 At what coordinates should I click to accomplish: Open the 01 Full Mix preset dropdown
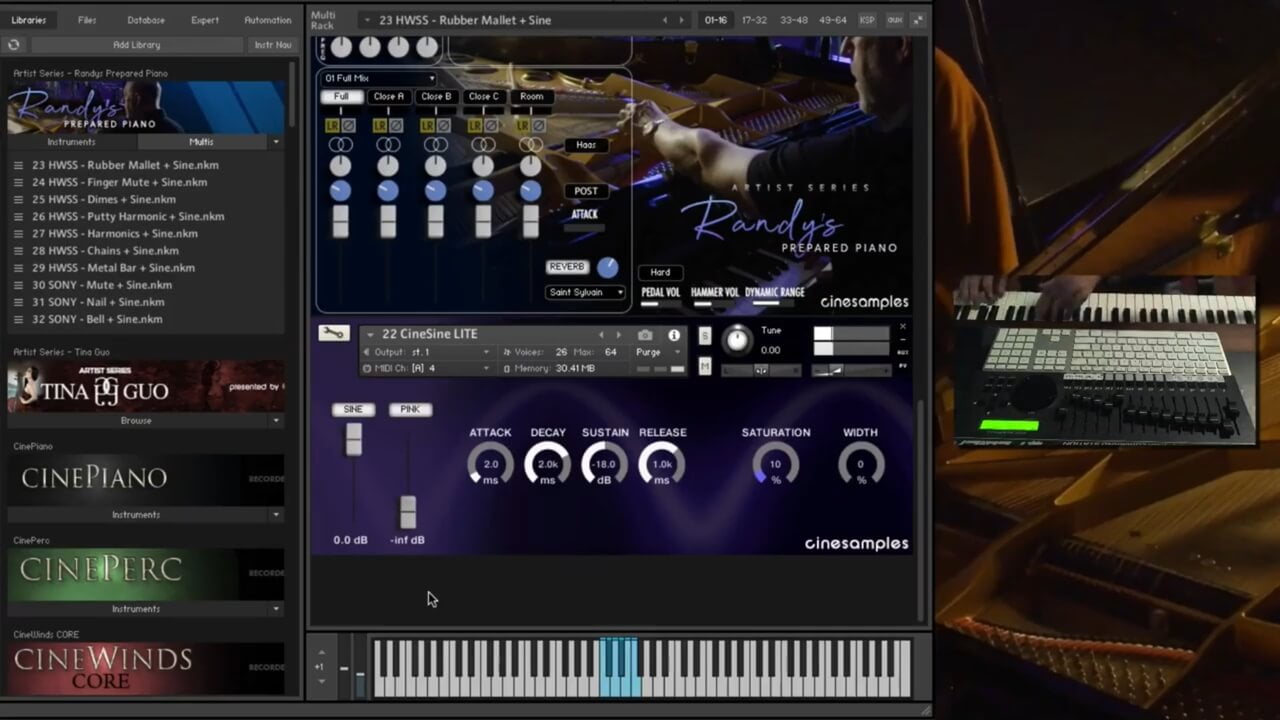click(379, 78)
